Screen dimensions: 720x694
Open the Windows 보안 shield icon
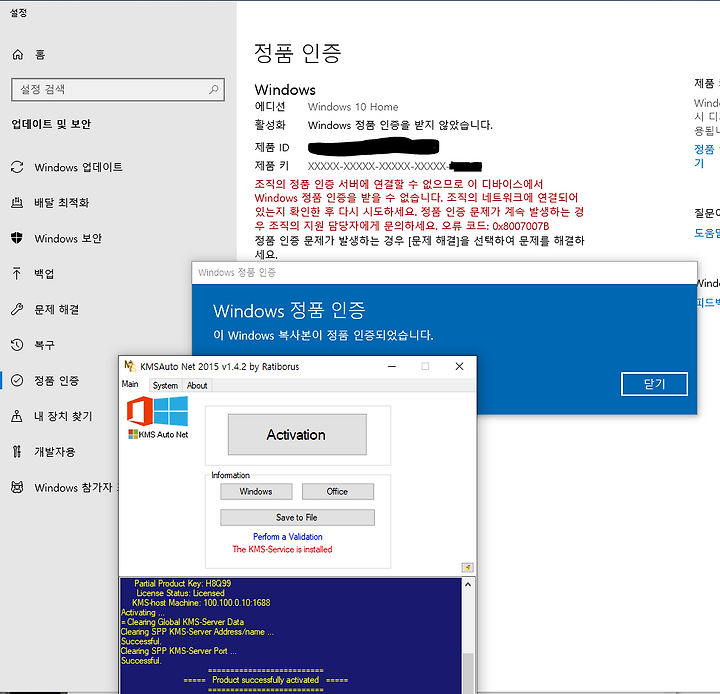[17, 238]
